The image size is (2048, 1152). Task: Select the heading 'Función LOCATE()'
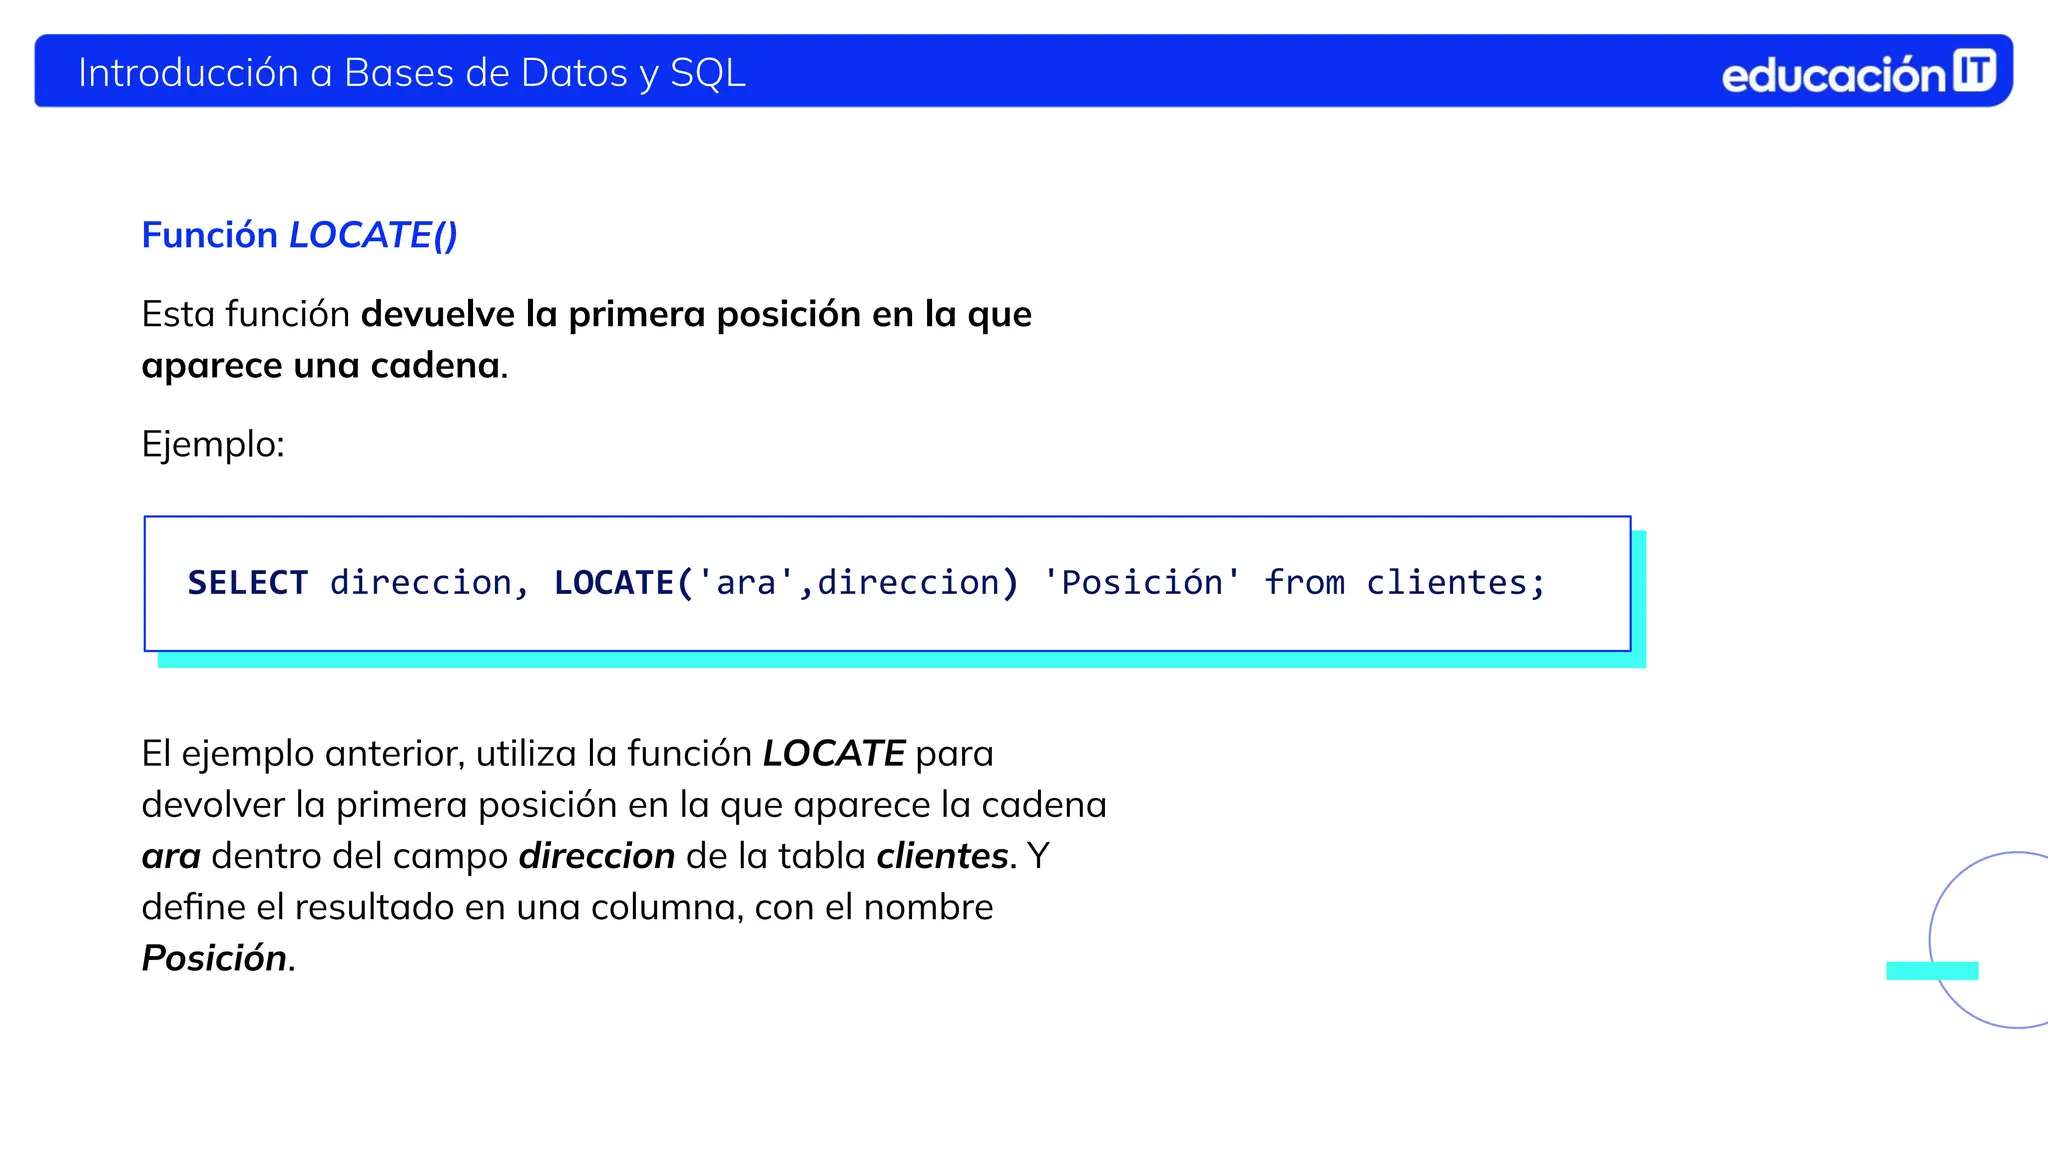pos(299,235)
